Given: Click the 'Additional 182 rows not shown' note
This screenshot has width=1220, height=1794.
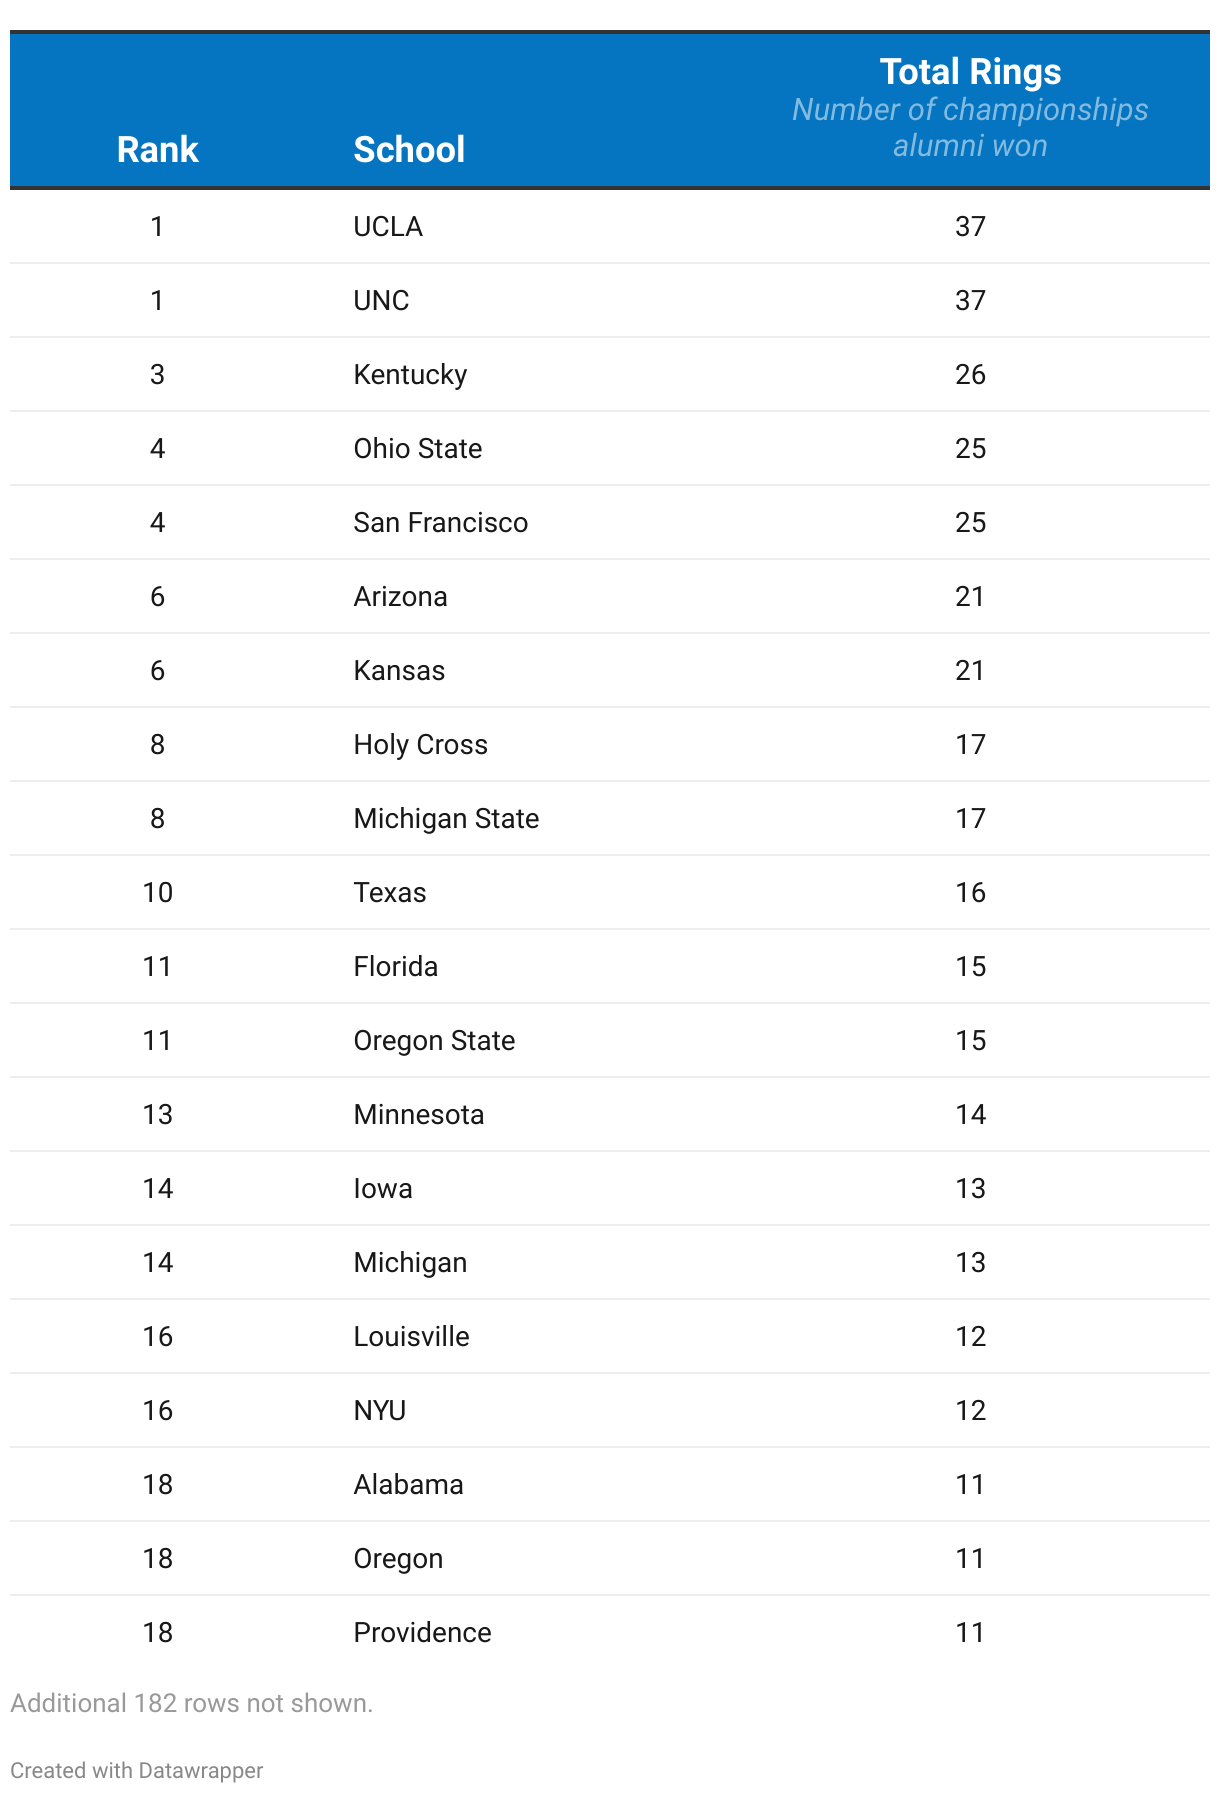Looking at the screenshot, I should pyautogui.click(x=191, y=1703).
